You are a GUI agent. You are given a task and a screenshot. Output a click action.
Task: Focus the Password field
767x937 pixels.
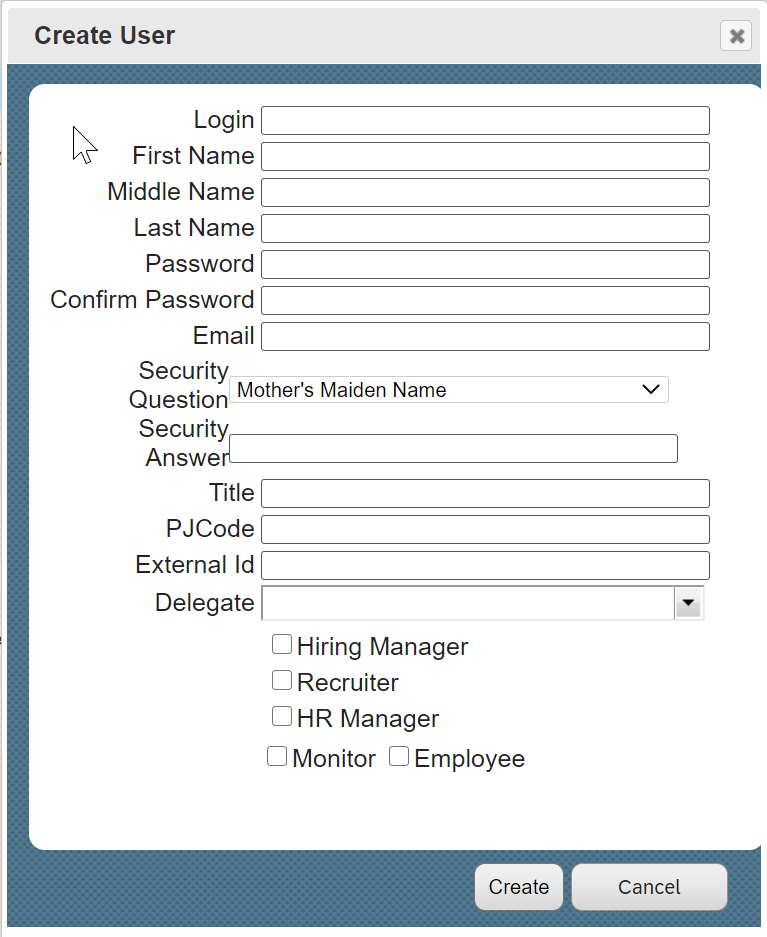[x=486, y=265]
